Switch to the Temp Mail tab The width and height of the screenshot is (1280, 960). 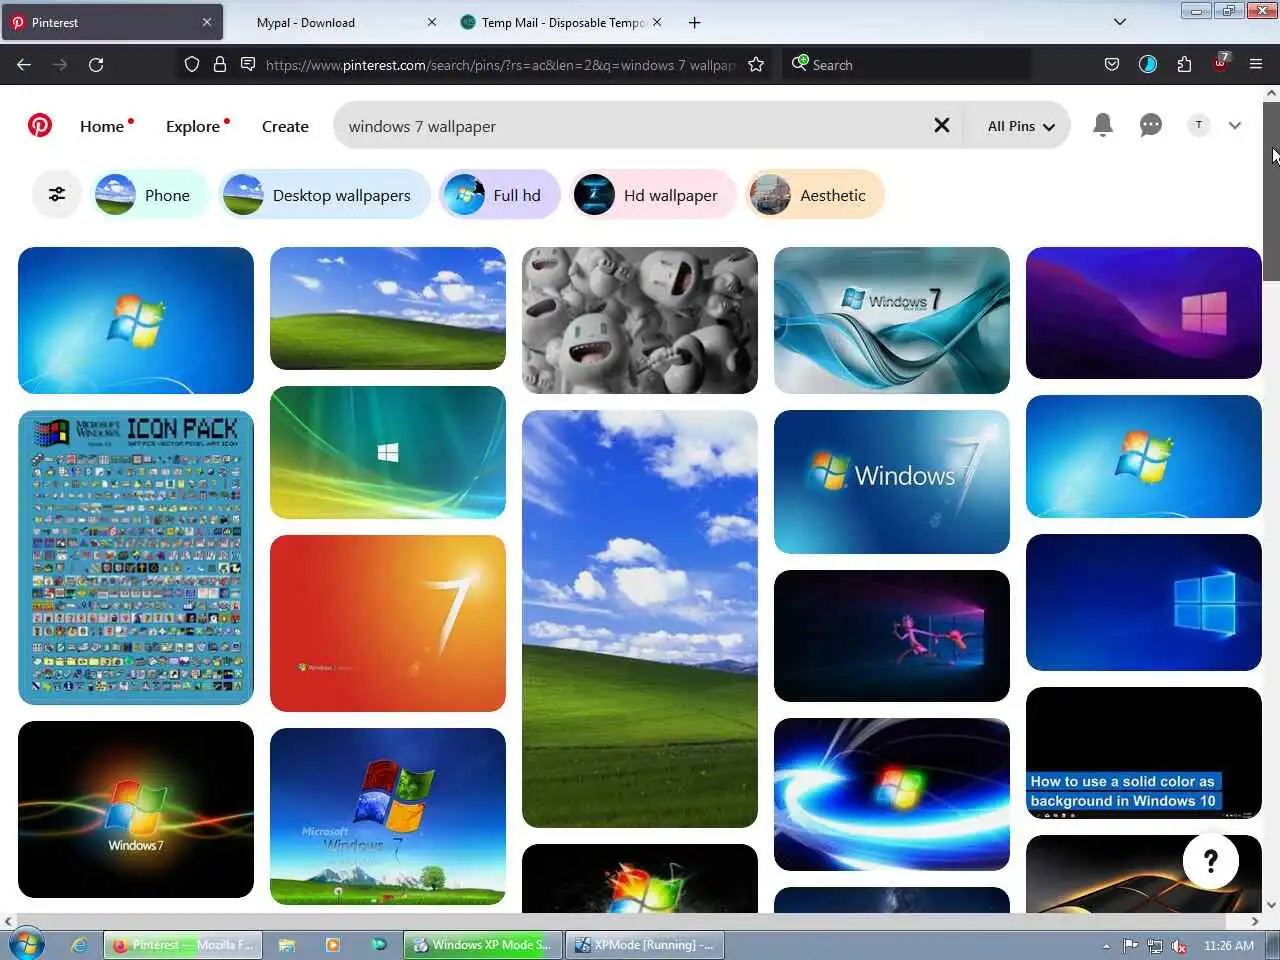(x=562, y=22)
